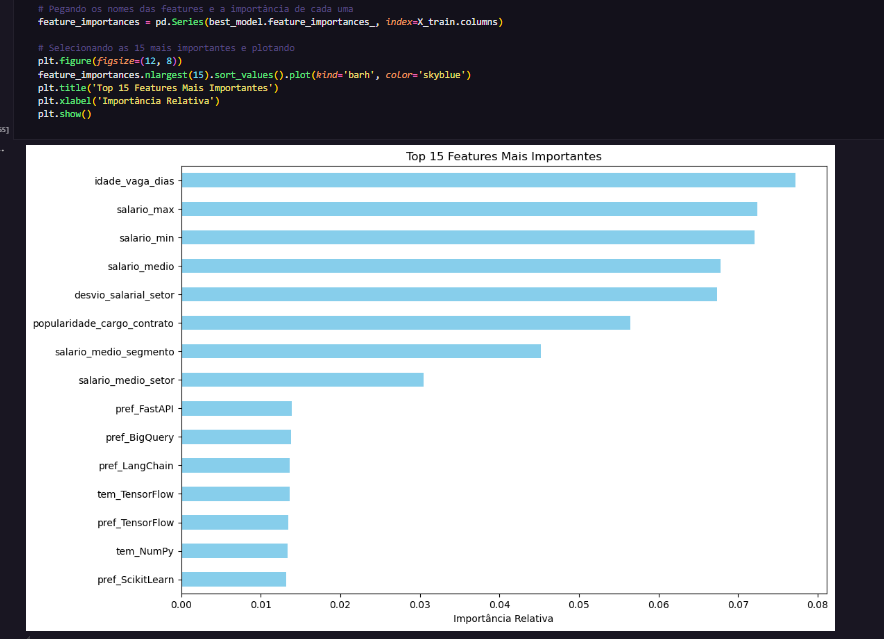Click the plt.xlabel code line
884x639 pixels.
(128, 101)
